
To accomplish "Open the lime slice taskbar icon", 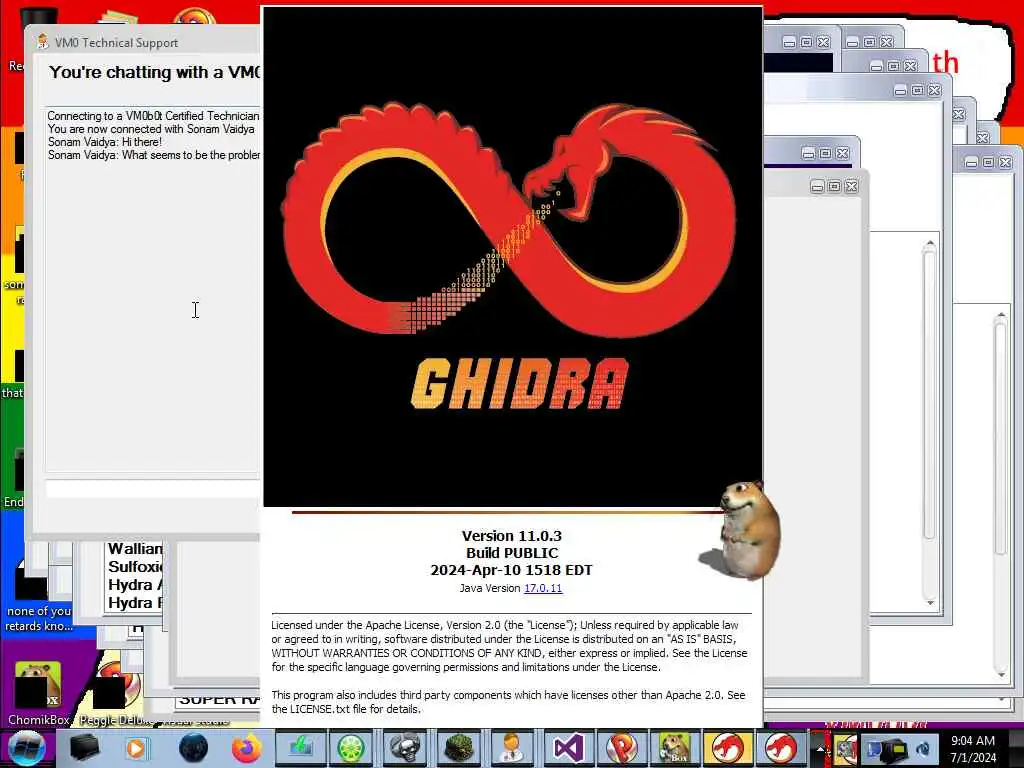I will coord(351,748).
